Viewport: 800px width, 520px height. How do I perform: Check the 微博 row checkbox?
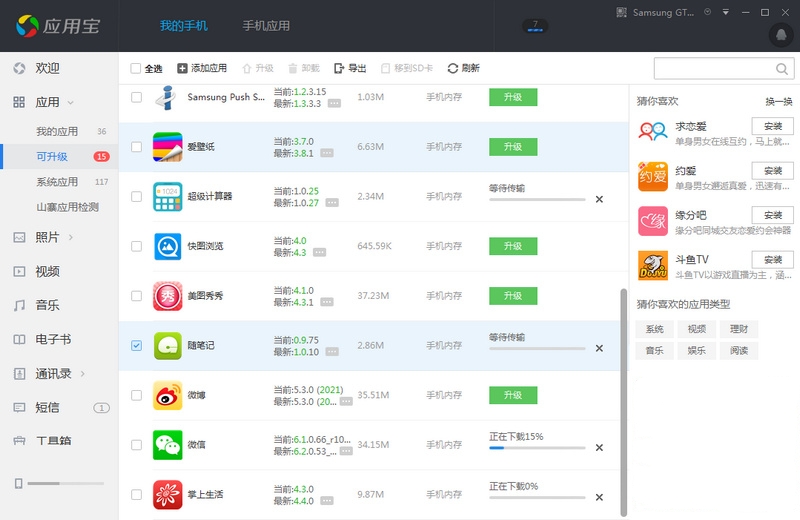pyautogui.click(x=136, y=395)
